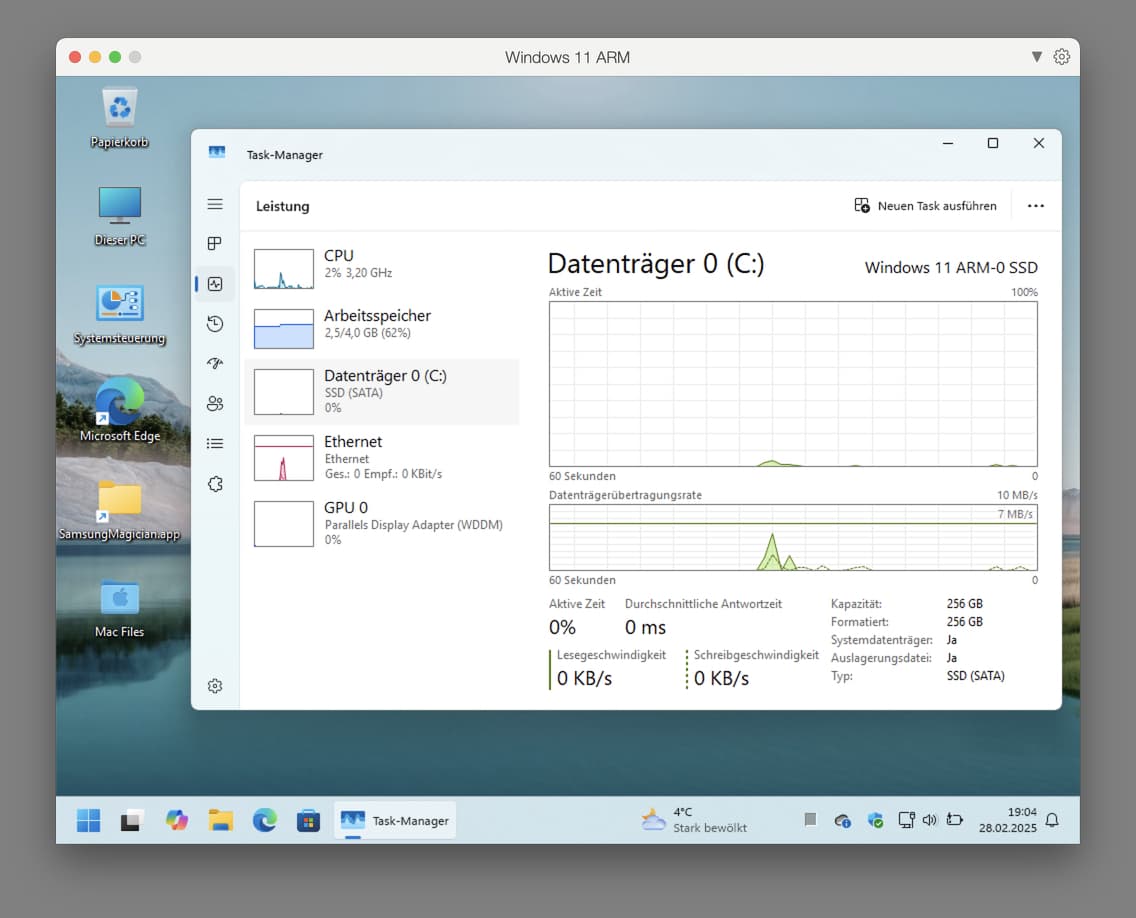Launch Copilot from the taskbar
The image size is (1136, 918).
tap(177, 820)
